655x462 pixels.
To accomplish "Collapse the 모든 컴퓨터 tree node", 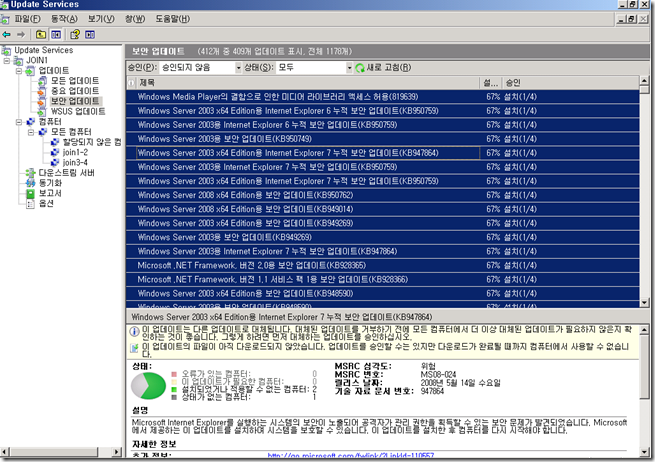I will tap(31, 132).
